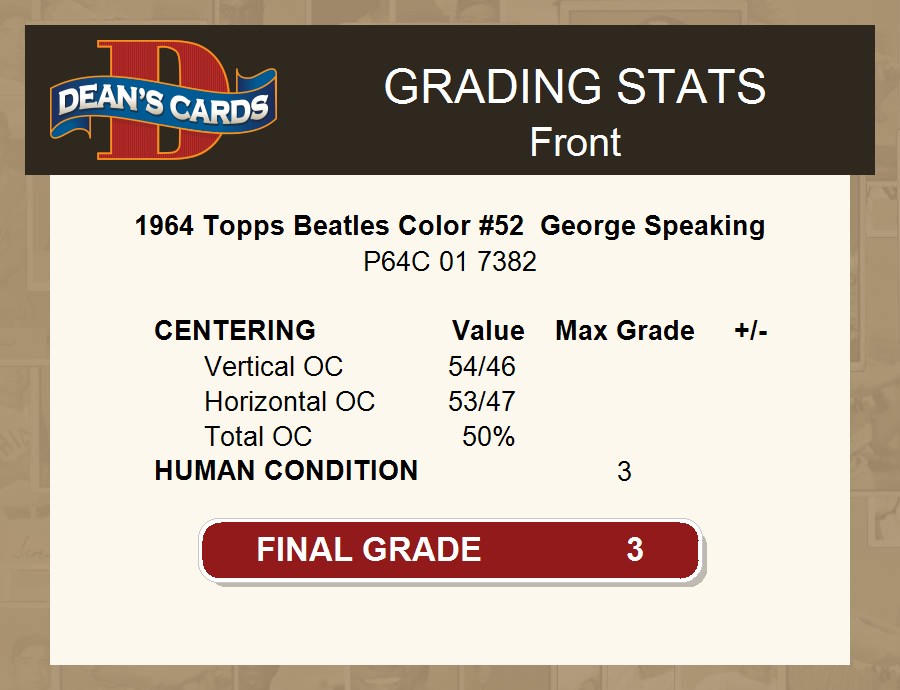This screenshot has width=900, height=690.
Task: Click the card title George Speaking
Action: click(450, 226)
